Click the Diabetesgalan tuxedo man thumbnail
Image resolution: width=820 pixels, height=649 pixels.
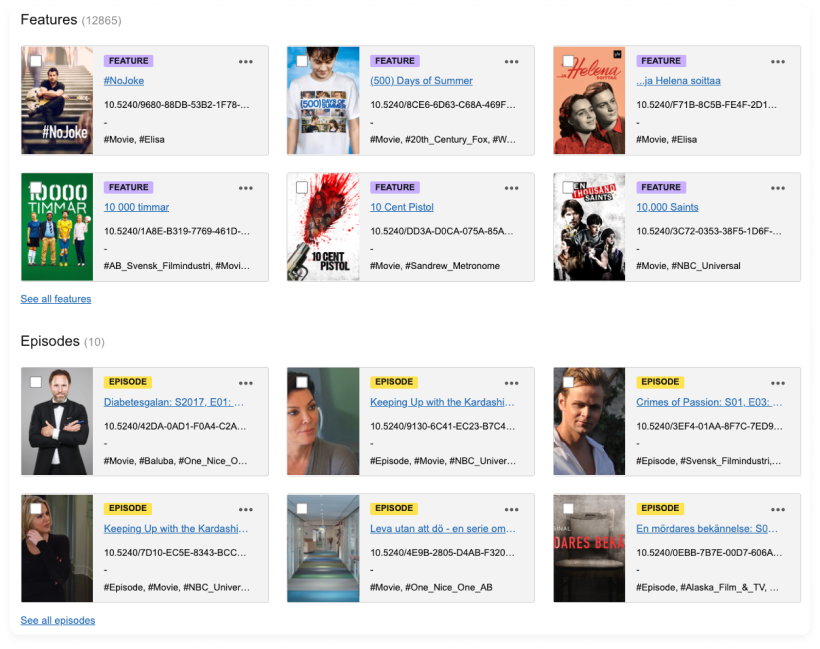point(57,422)
